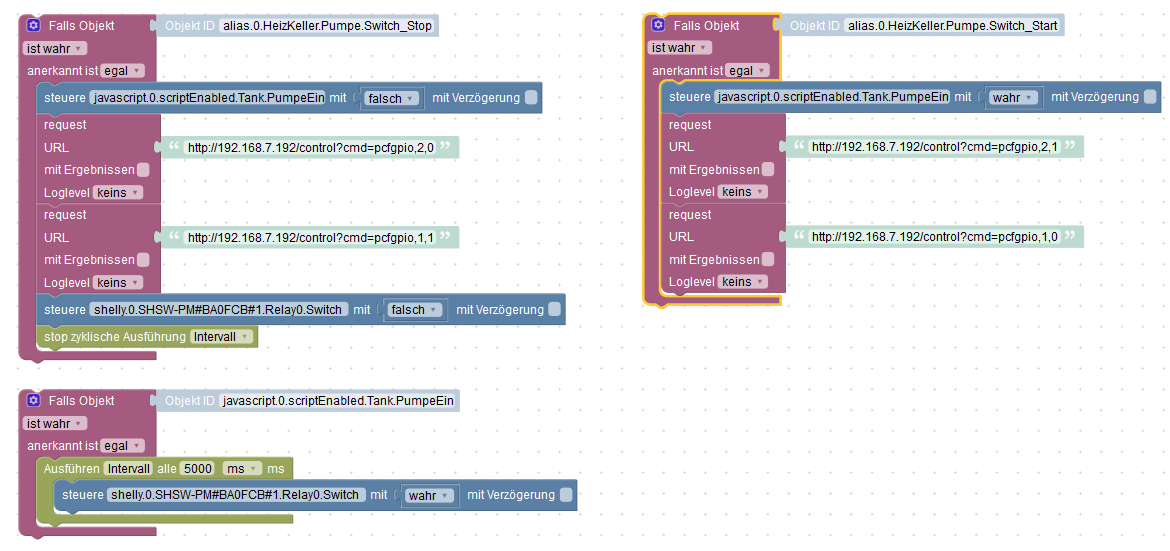Enable 'mit Ergebnissen' for pcfgpio,1,0 request
The height and width of the screenshot is (551, 1170).
point(768,260)
